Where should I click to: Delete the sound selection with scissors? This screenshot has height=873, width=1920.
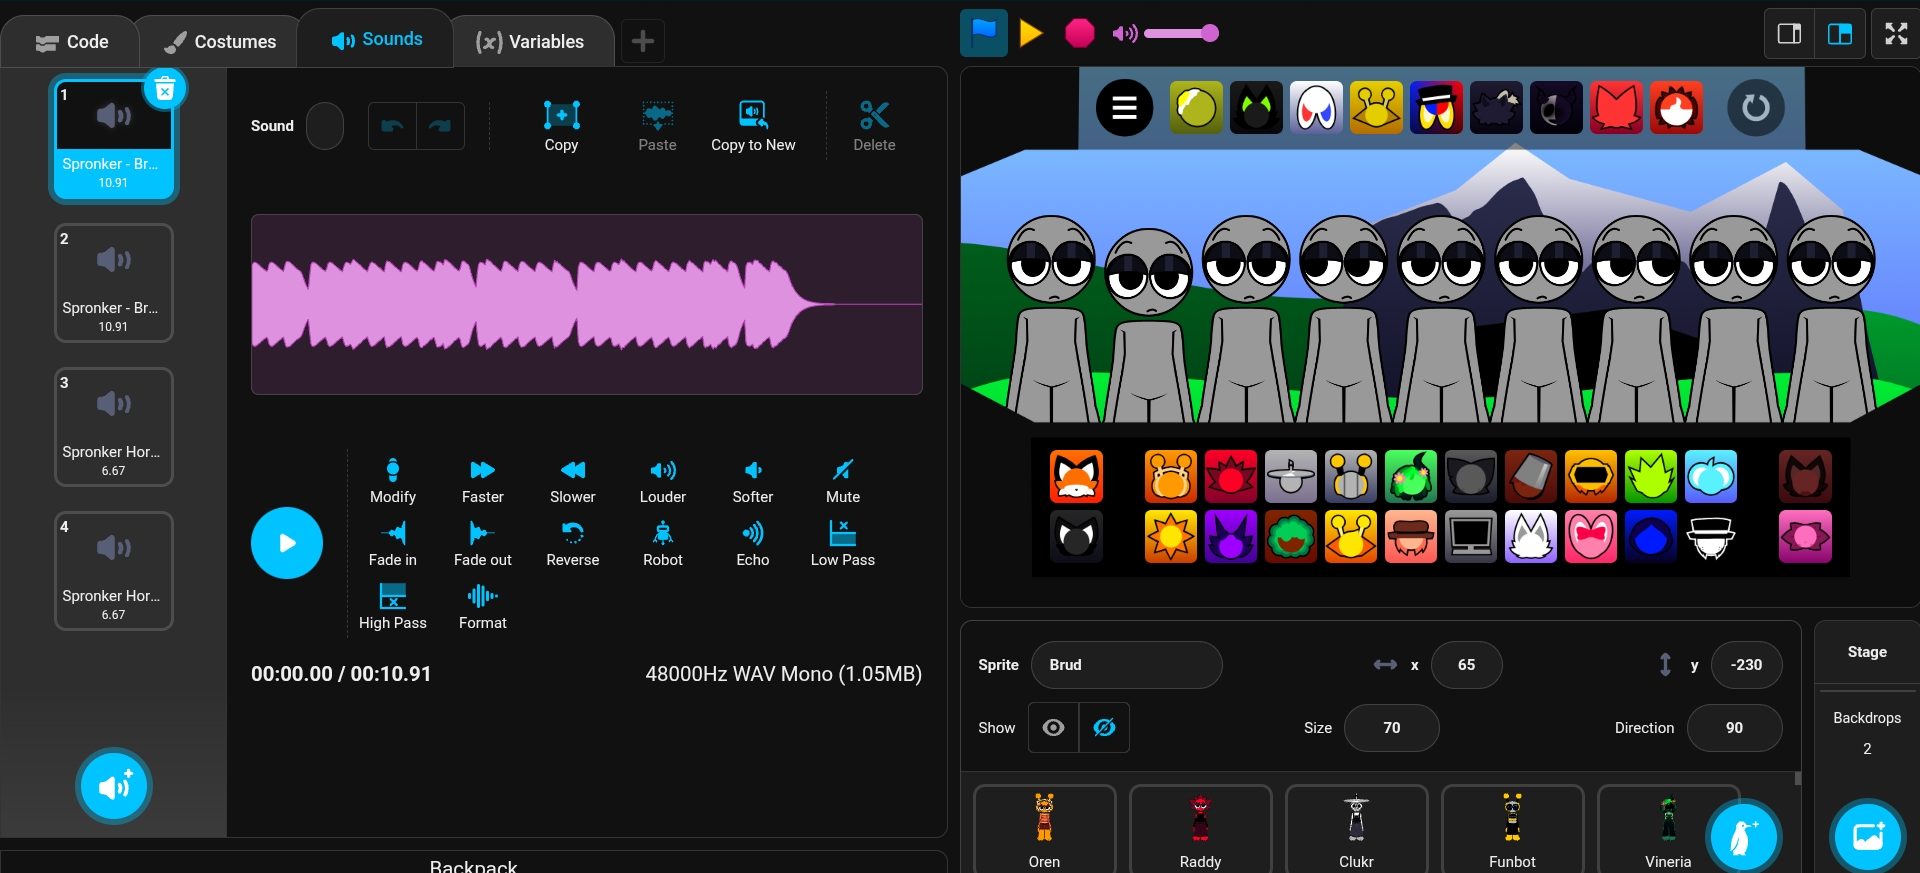tap(874, 126)
